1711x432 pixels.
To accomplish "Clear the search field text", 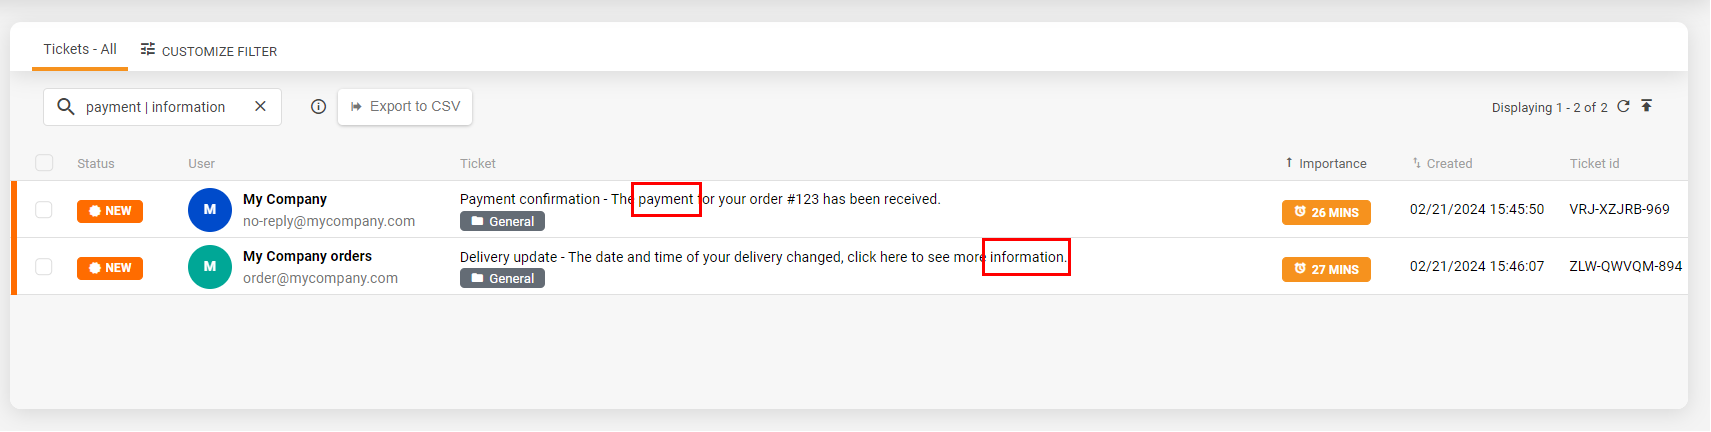I will click(x=260, y=106).
